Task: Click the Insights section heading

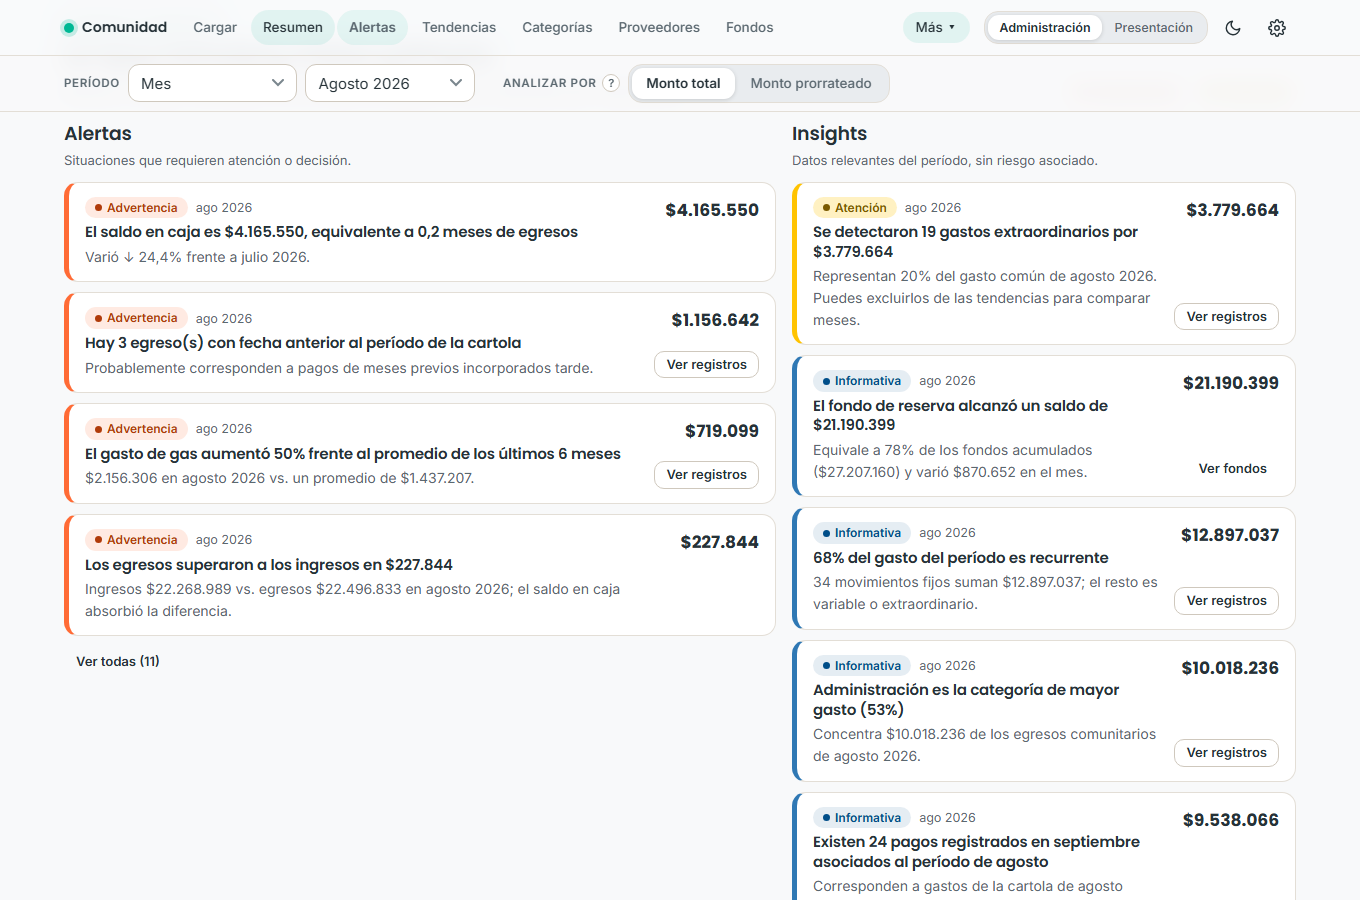Action: click(x=829, y=134)
